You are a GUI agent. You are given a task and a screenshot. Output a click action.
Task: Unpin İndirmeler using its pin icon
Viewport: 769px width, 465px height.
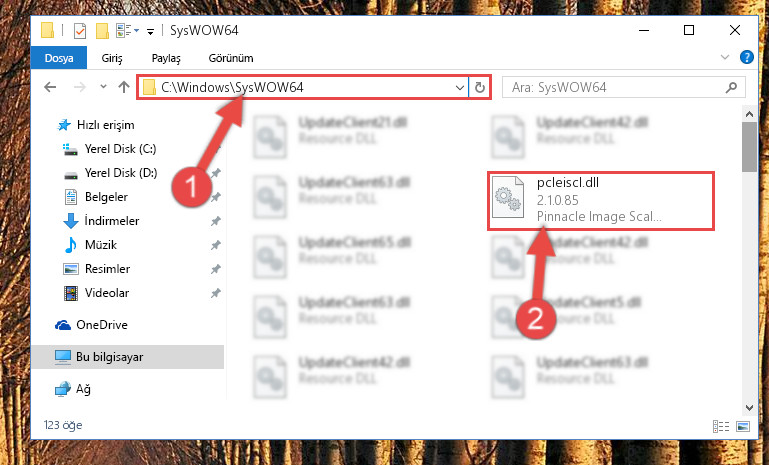pos(215,221)
